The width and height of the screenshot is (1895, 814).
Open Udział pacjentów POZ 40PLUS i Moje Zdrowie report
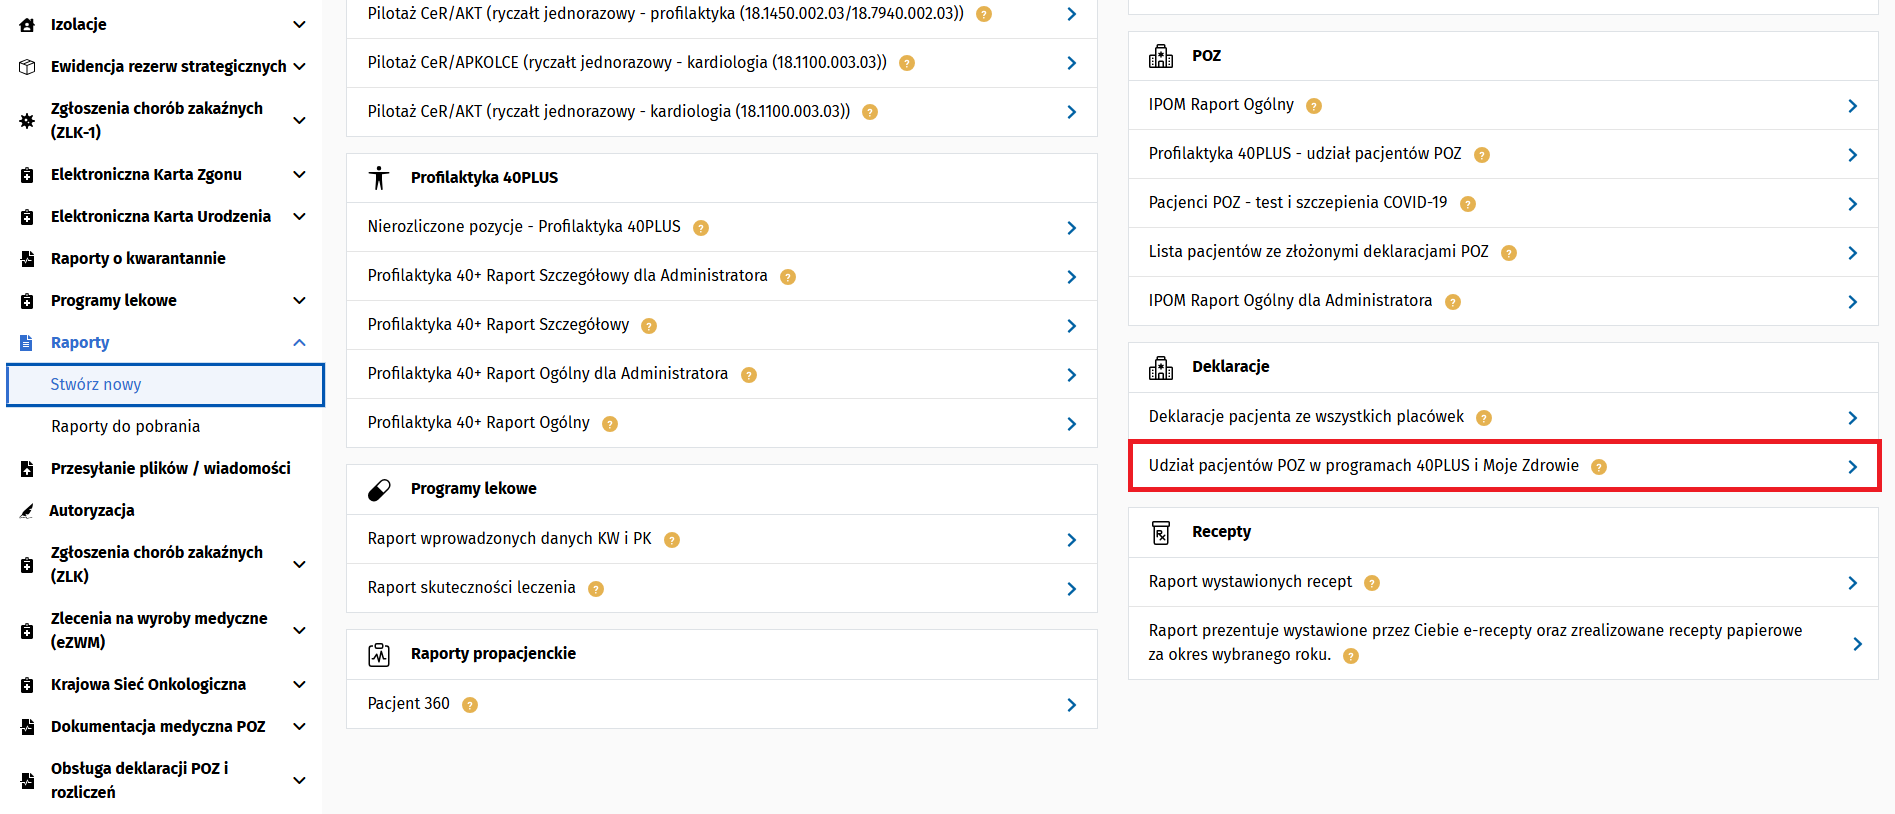(1363, 466)
